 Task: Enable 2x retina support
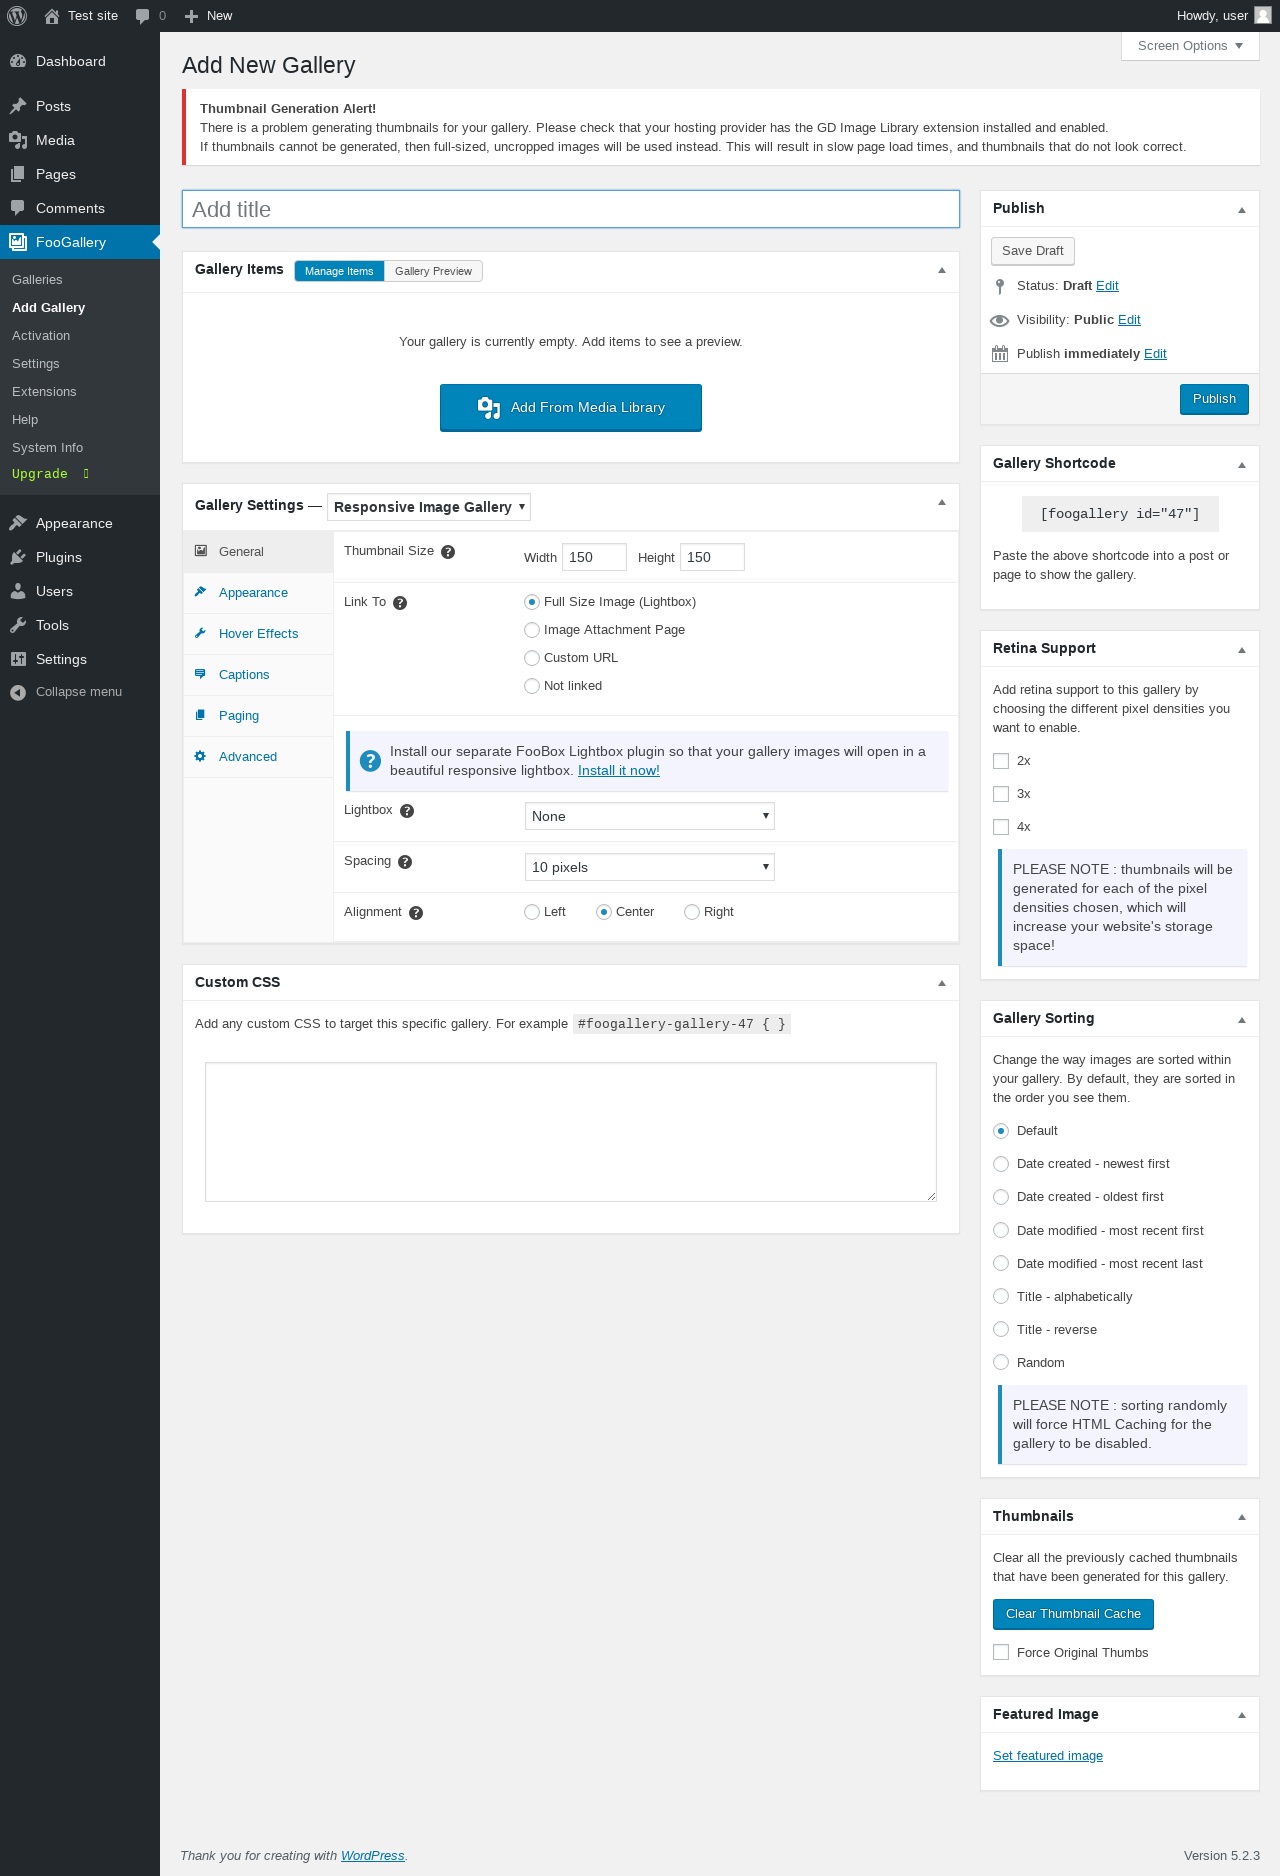[x=1001, y=761]
